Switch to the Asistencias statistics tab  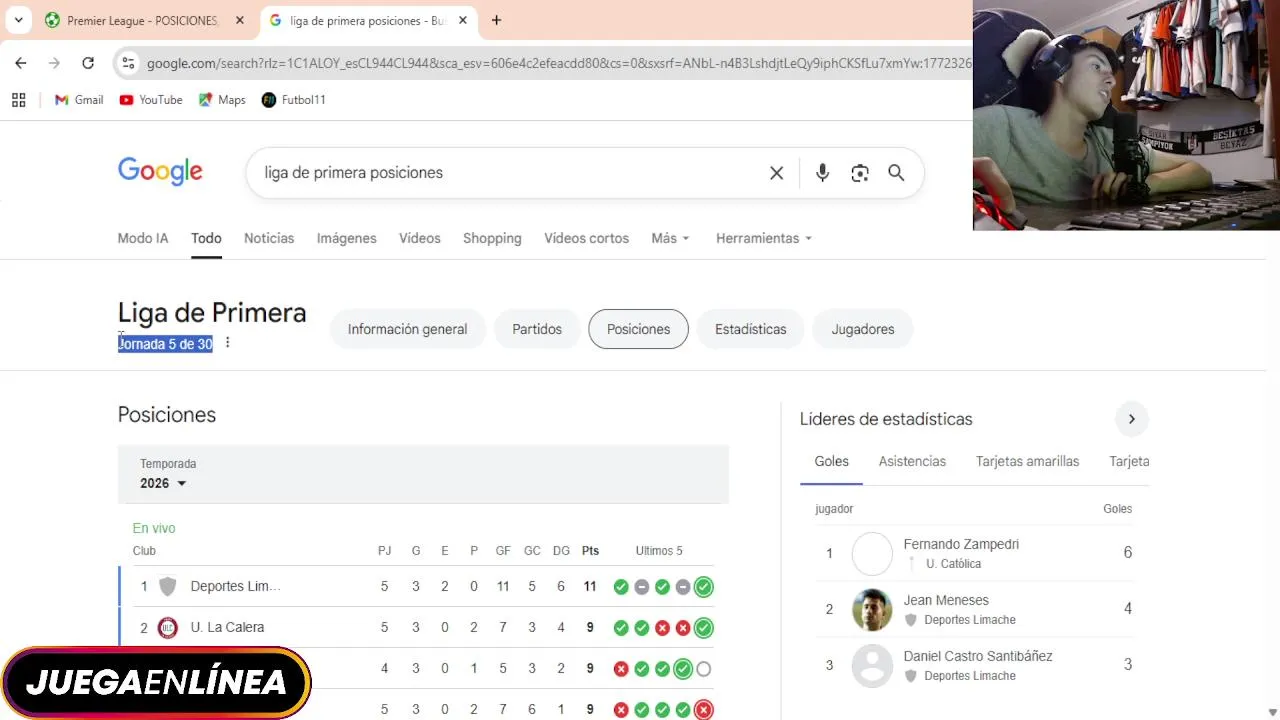point(912,461)
